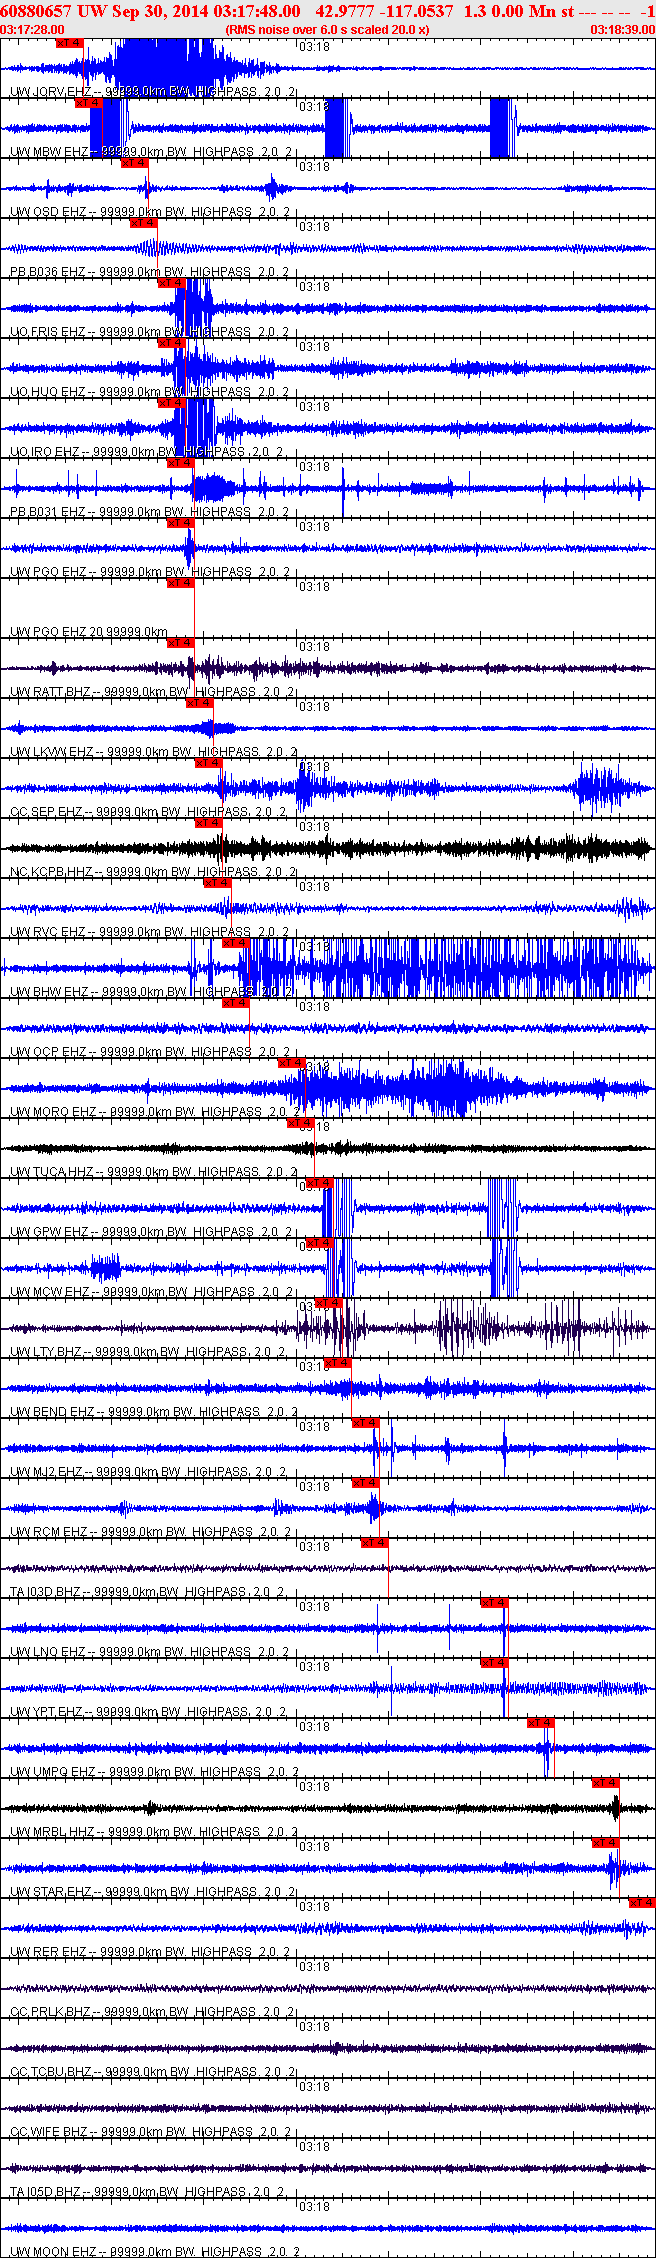This screenshot has width=656, height=2258.
Task: Select the UW OCP EHZ trace label
Action: click(151, 1052)
